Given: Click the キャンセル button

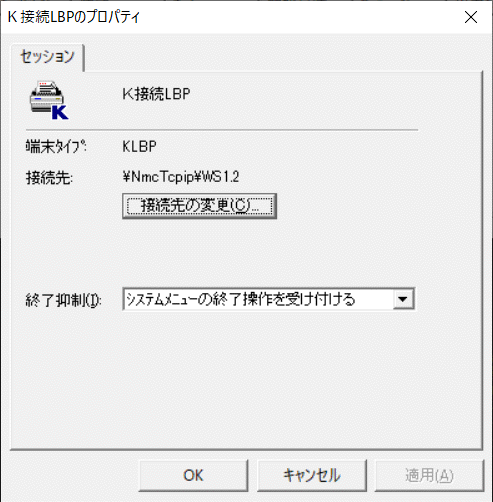Looking at the screenshot, I should tap(312, 475).
